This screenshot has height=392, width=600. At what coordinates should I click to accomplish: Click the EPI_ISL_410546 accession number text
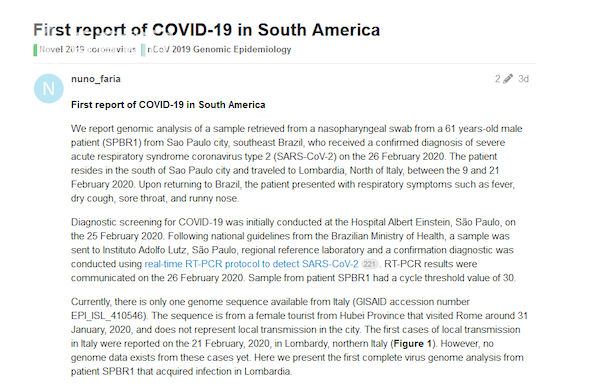tap(108, 316)
